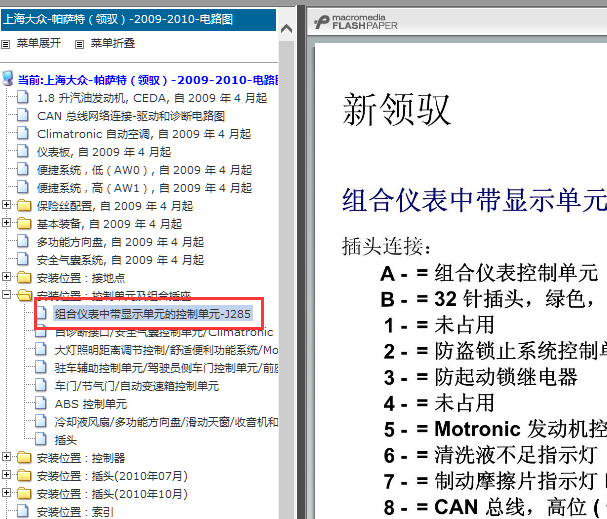Click the page icon beside 便捷系统 低 AW0
This screenshot has height=519, width=607.
pos(23,169)
